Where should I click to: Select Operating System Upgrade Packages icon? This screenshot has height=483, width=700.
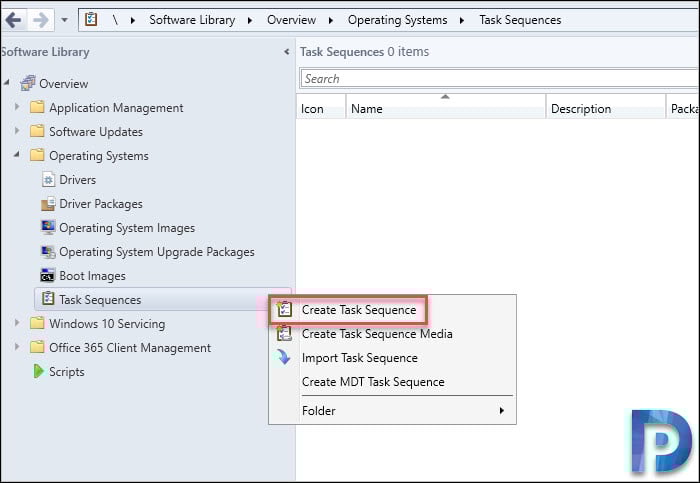tap(48, 252)
